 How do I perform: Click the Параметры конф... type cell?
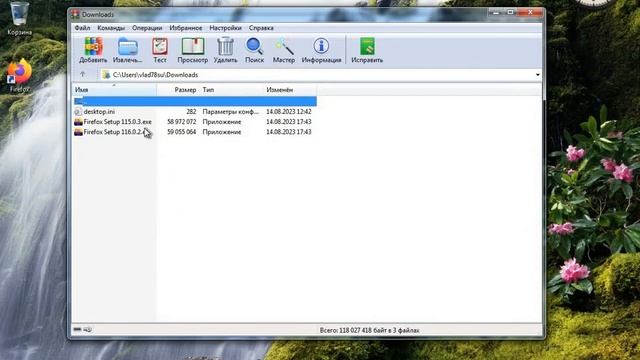pyautogui.click(x=231, y=111)
